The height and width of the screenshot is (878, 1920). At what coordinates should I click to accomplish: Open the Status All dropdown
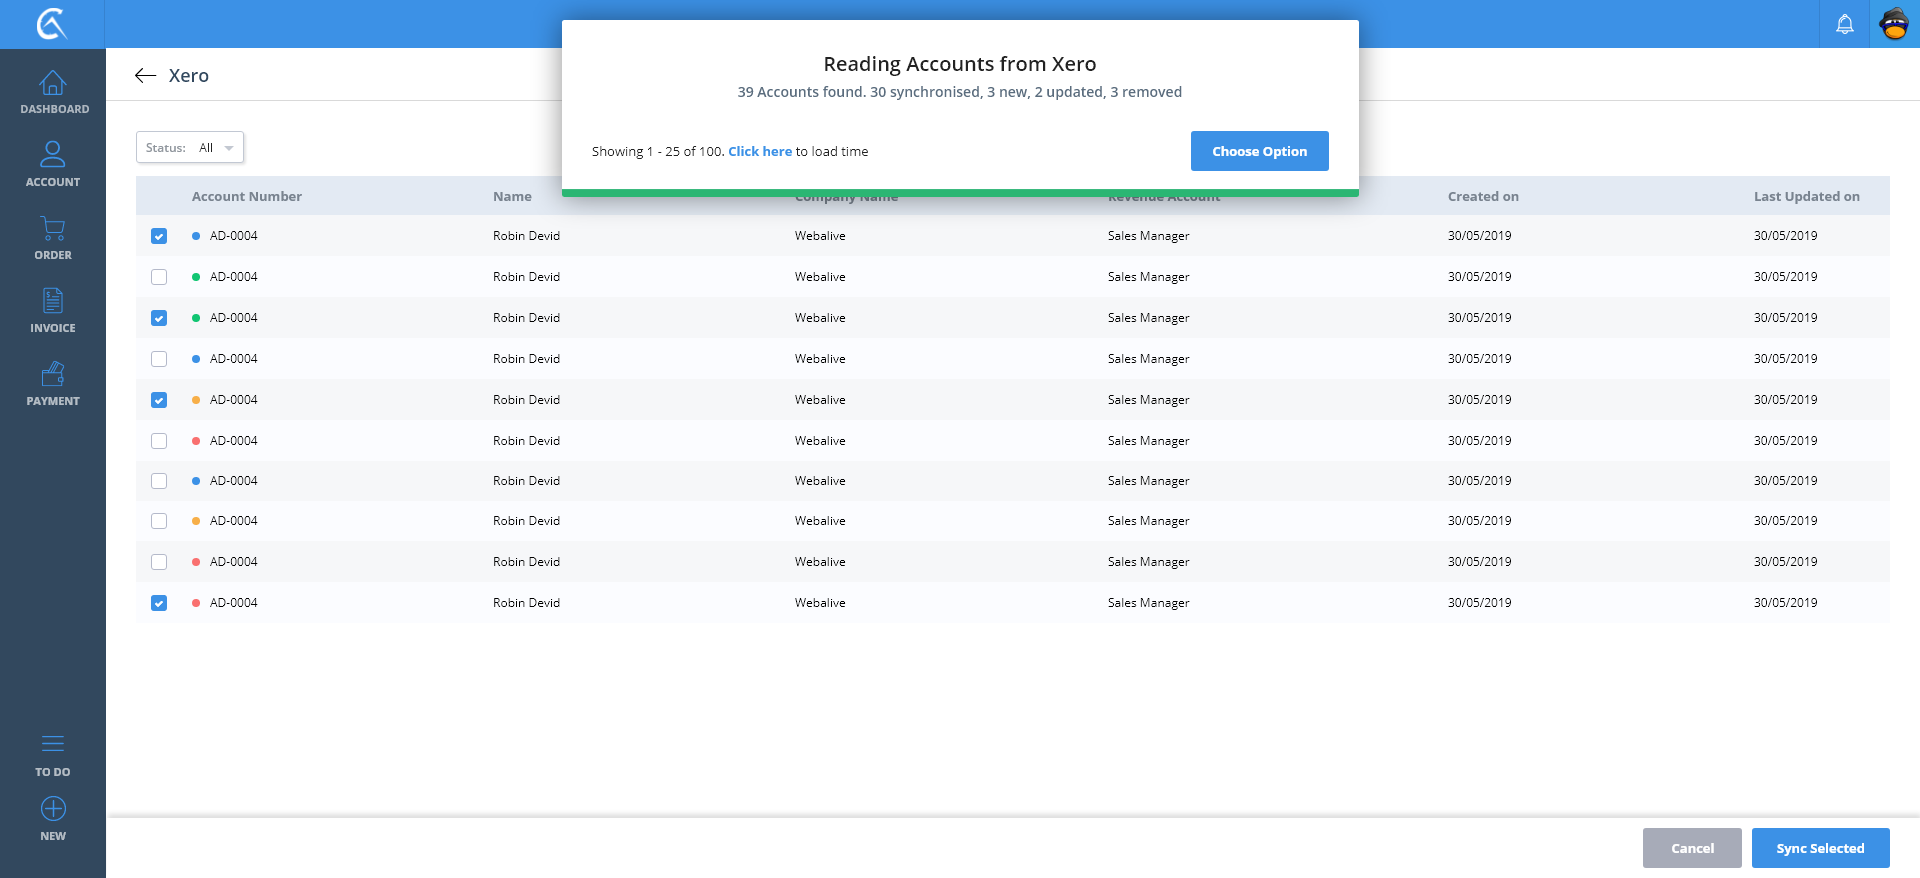click(190, 148)
